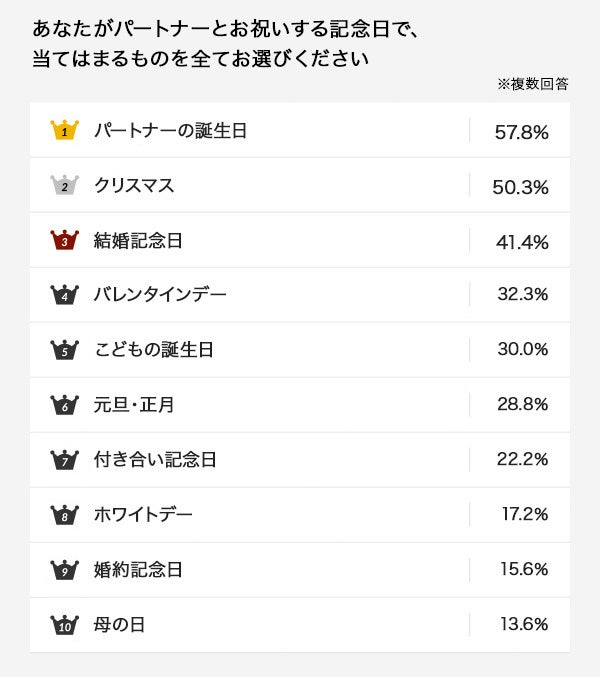Viewport: 600px width, 677px height.
Task: Select the rank 4 crown icon
Action: 64,295
